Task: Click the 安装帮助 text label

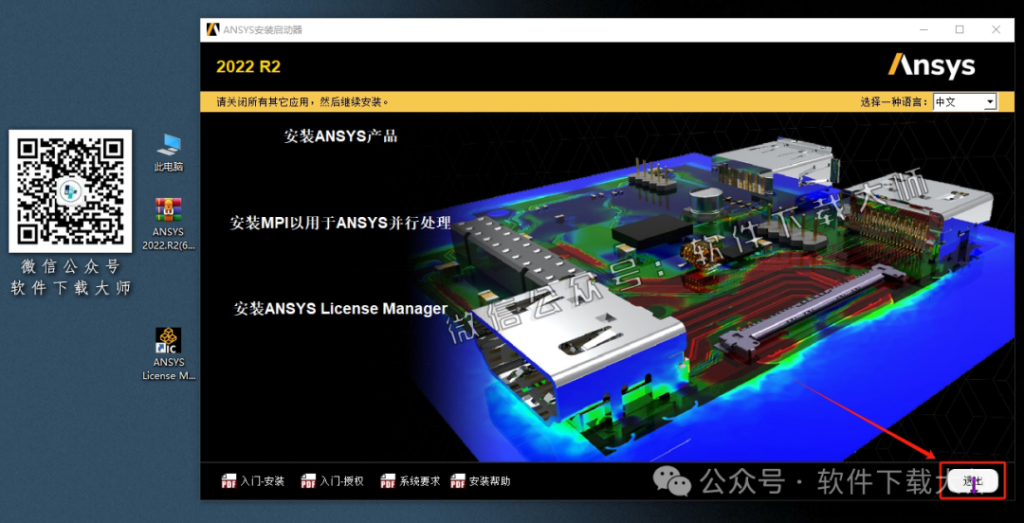Action: (x=490, y=482)
